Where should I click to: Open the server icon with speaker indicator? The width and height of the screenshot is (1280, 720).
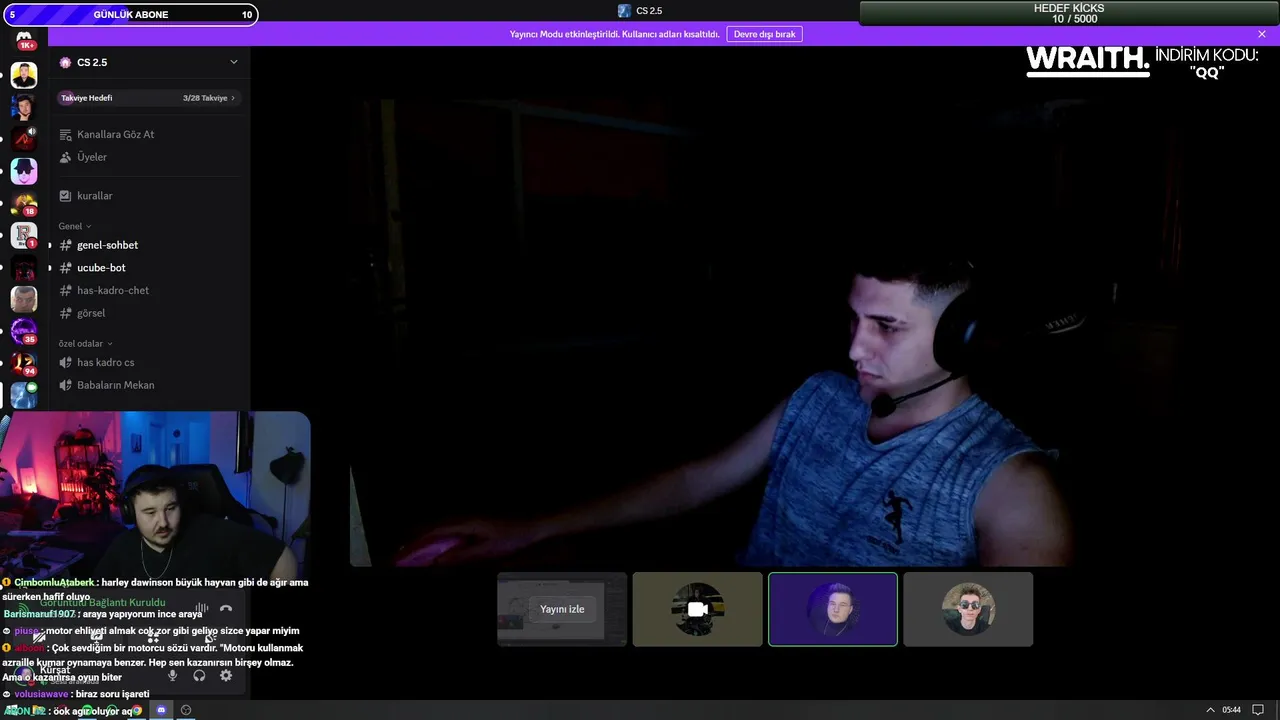click(x=24, y=139)
